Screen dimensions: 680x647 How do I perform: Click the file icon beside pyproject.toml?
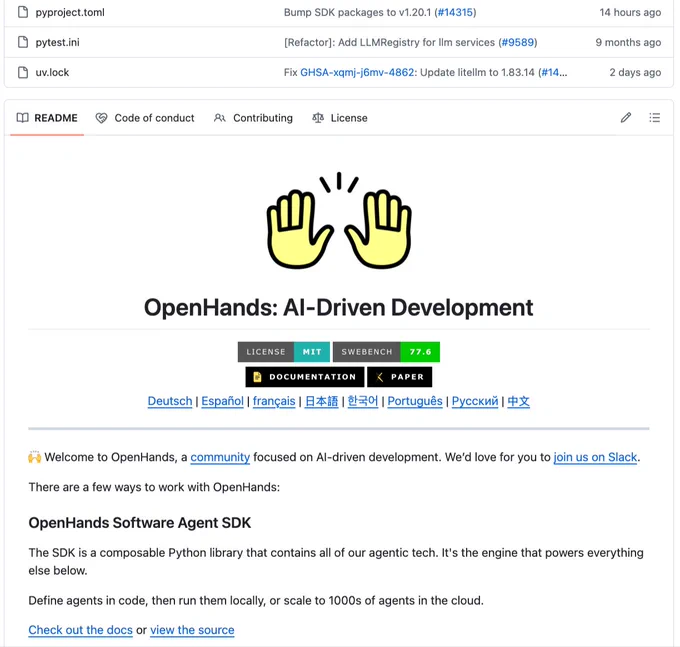tap(23, 12)
